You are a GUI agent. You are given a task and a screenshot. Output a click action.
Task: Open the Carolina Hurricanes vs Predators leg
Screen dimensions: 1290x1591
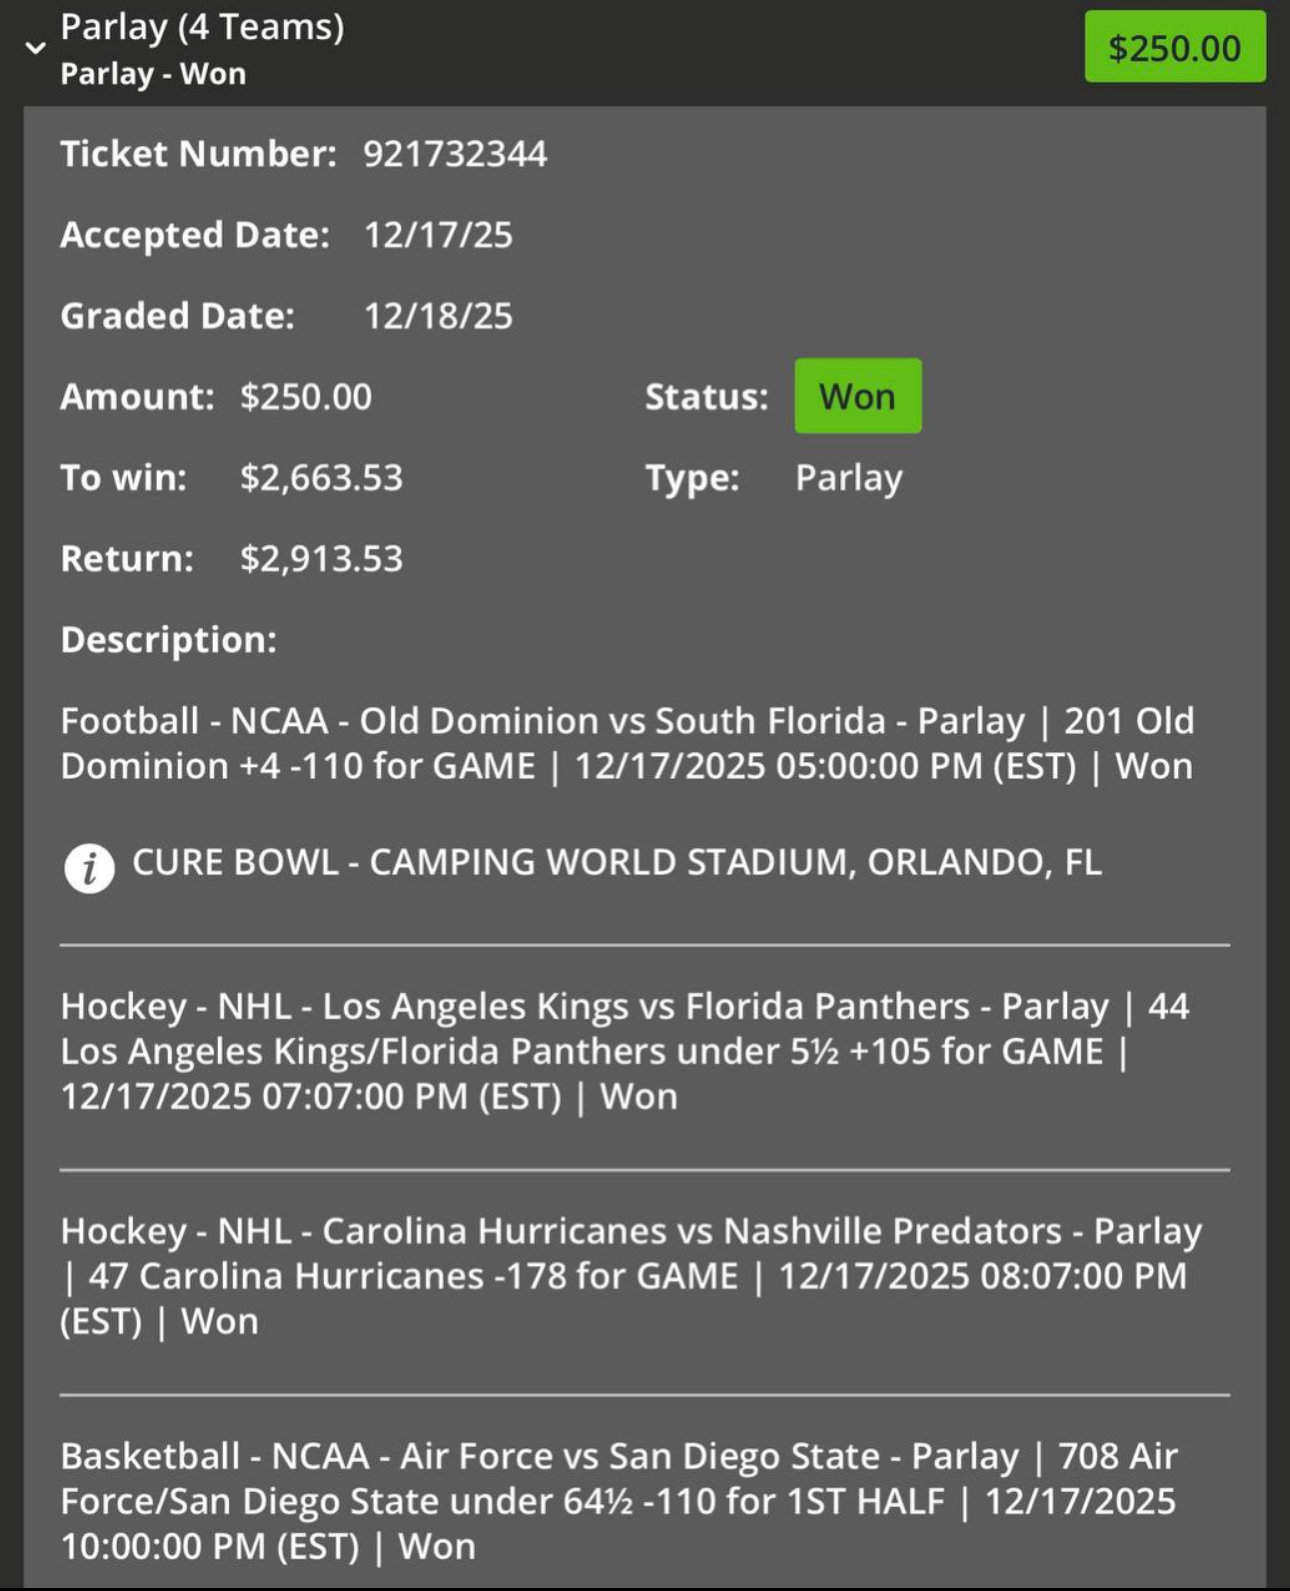[630, 1276]
